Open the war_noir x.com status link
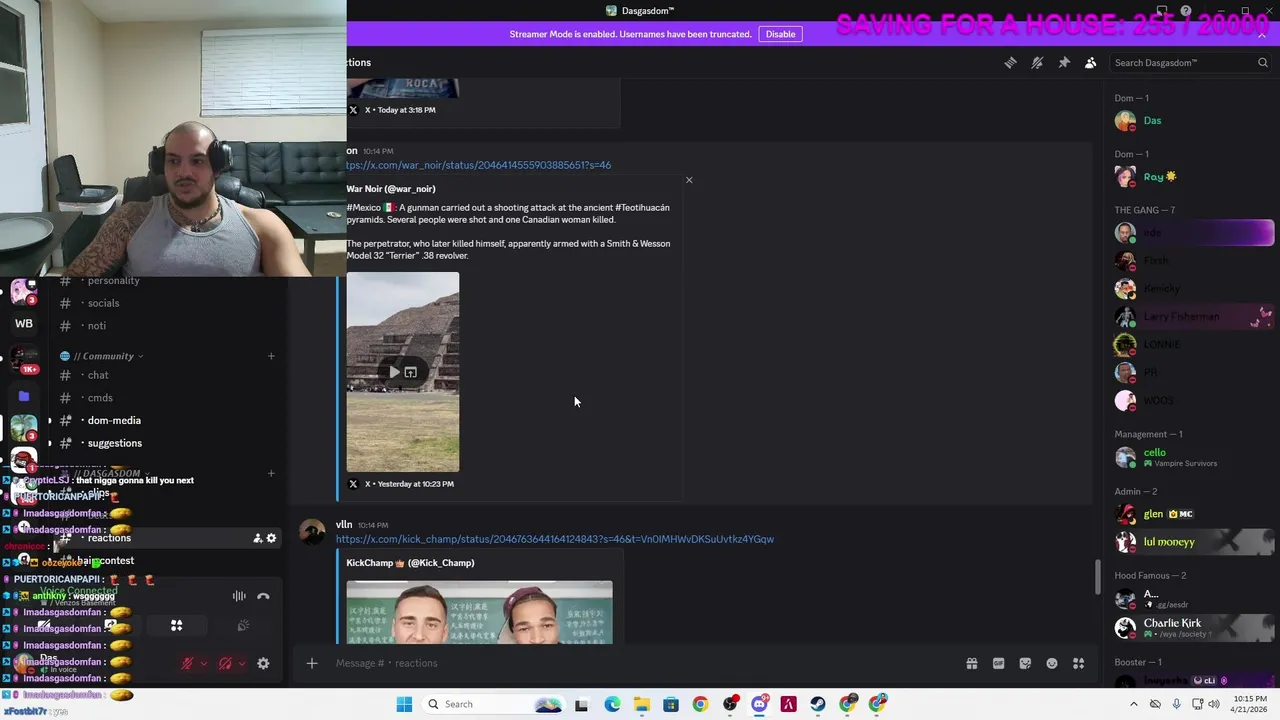Viewport: 1280px width, 720px height. 479,165
